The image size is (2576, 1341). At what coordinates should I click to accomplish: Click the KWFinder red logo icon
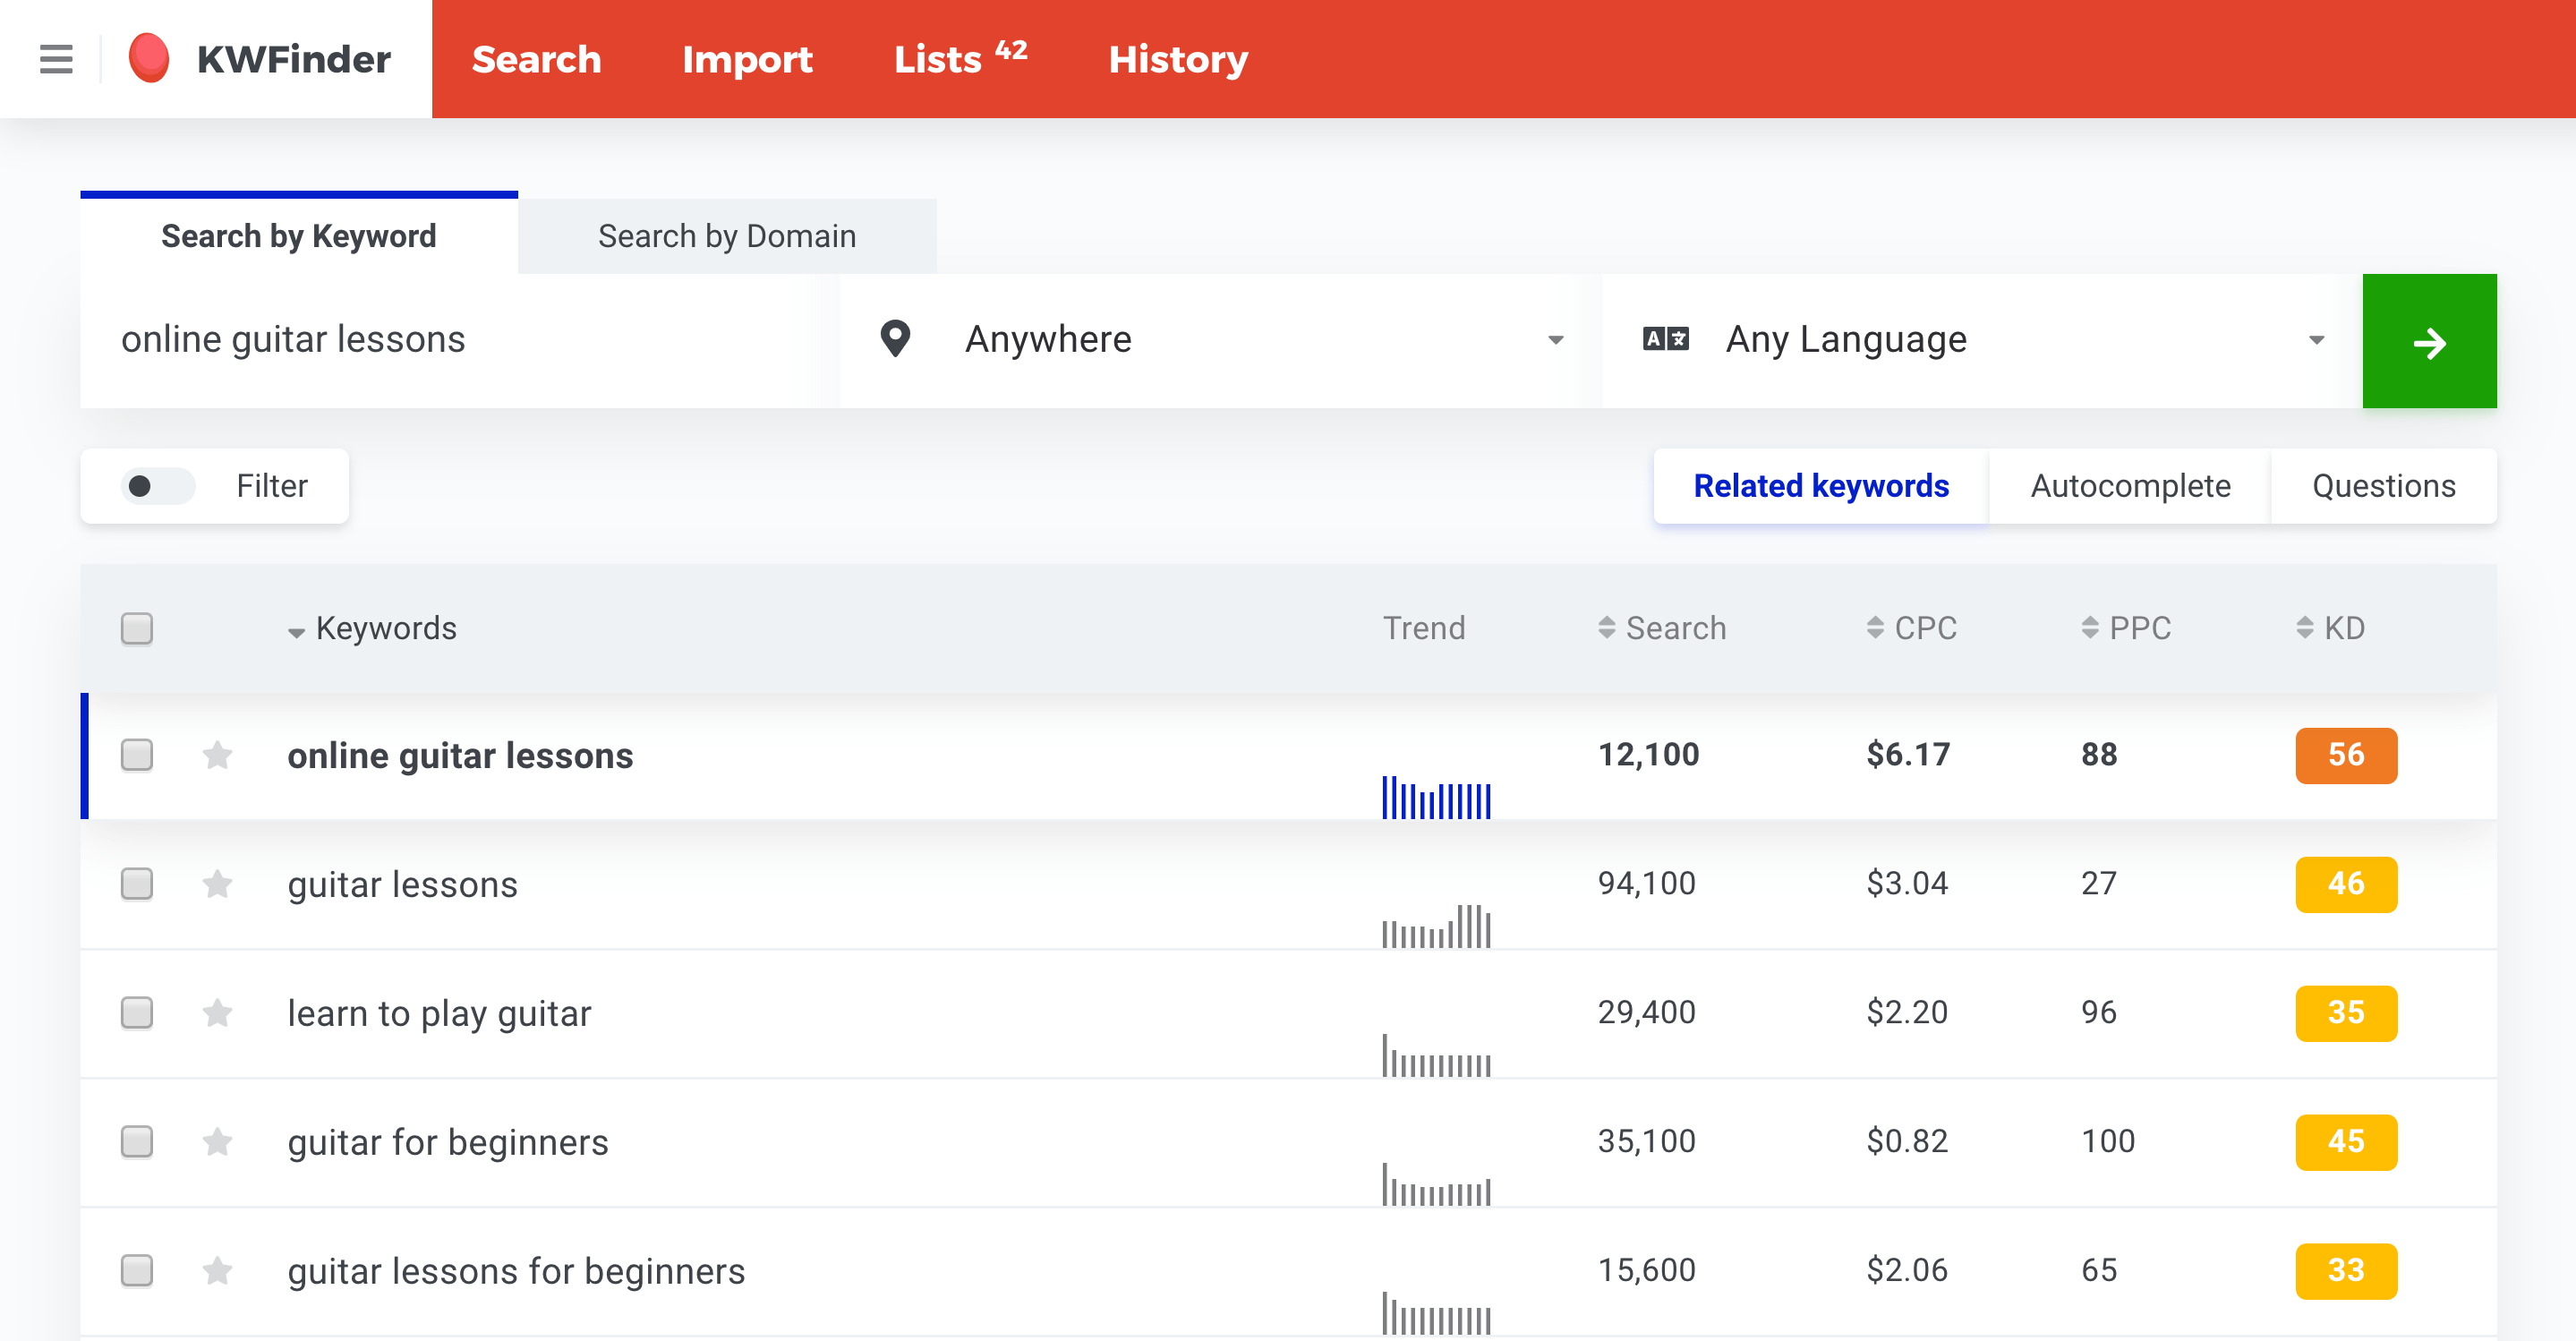pyautogui.click(x=149, y=58)
